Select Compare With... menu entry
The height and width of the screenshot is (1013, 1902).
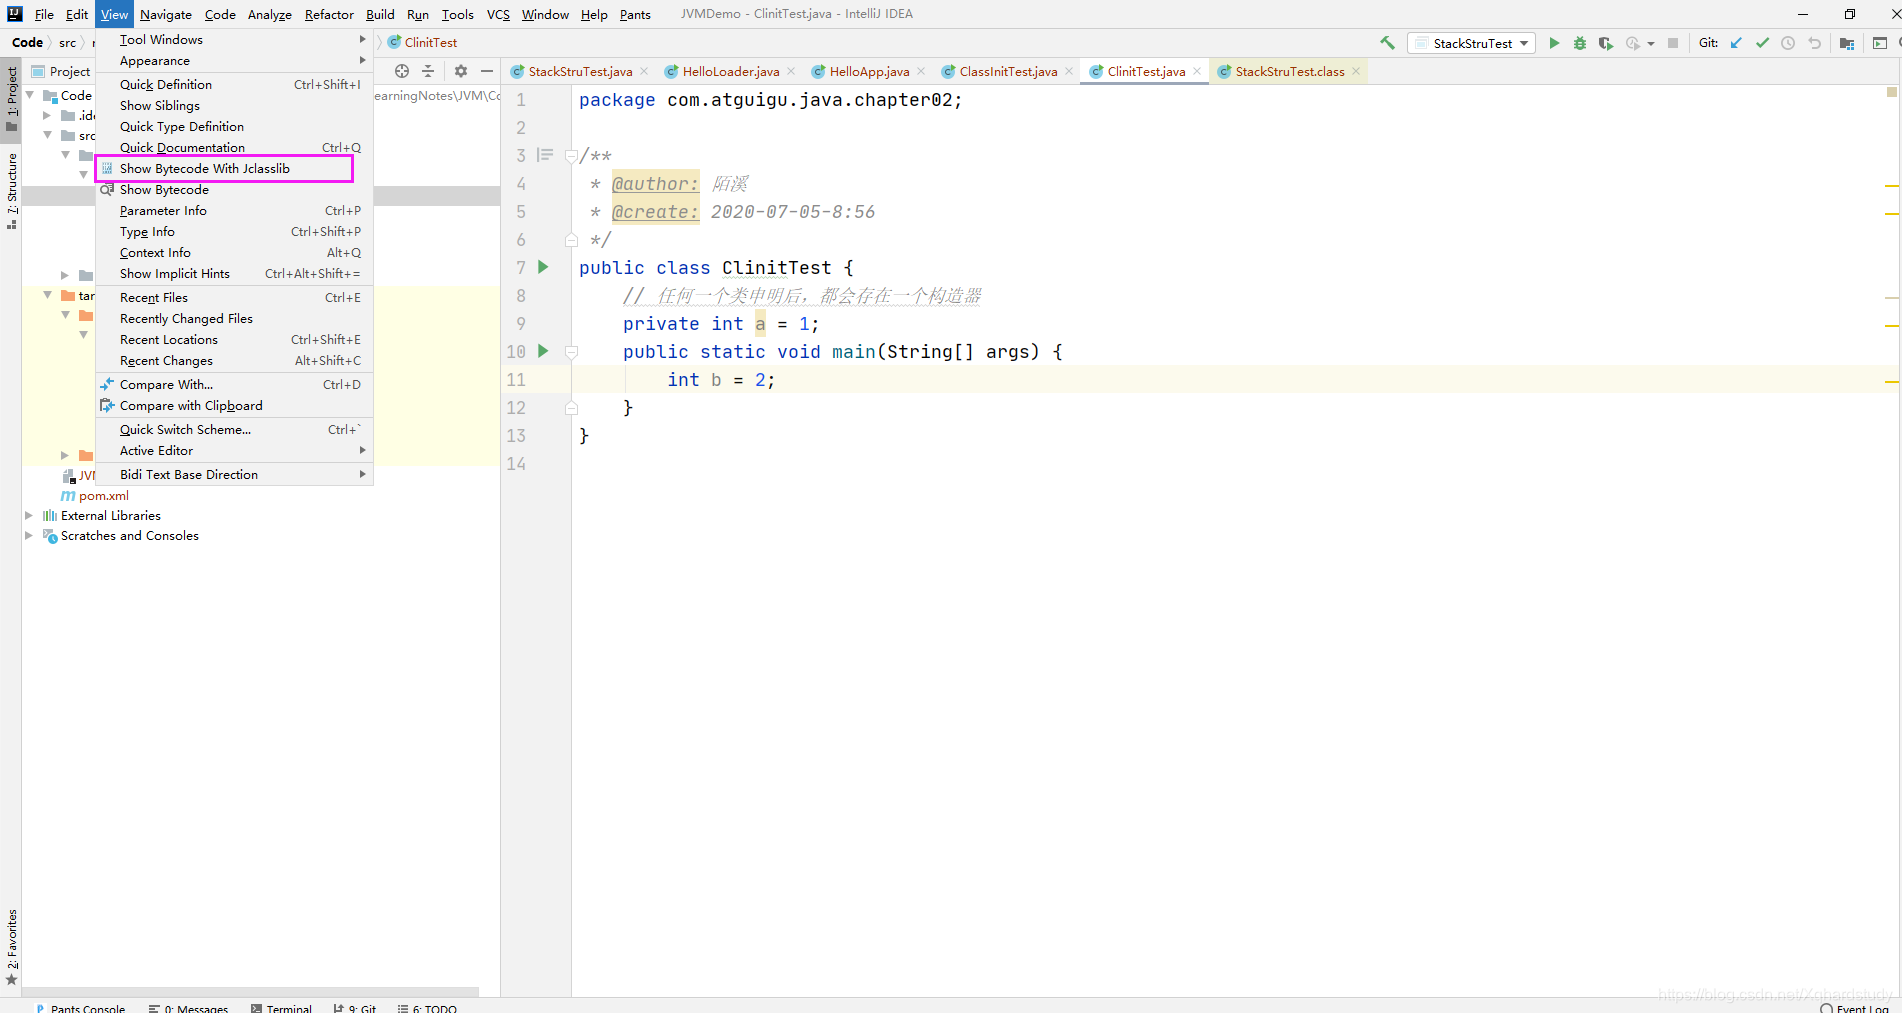point(234,385)
